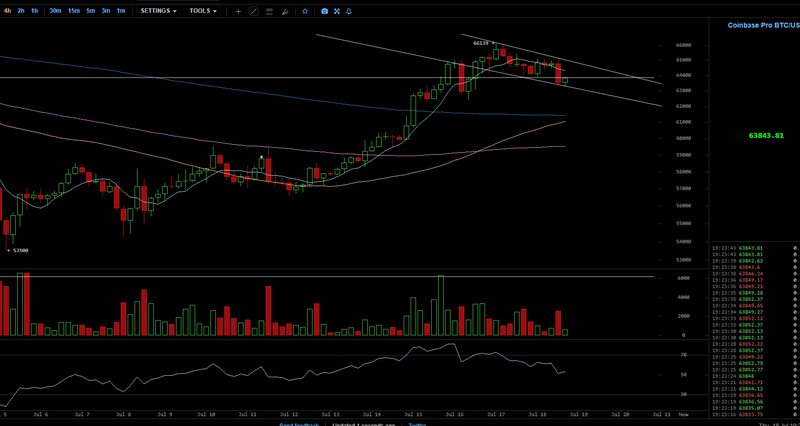Click the large 63843.81 last price
Screen dimensions: 800x426
click(x=766, y=136)
